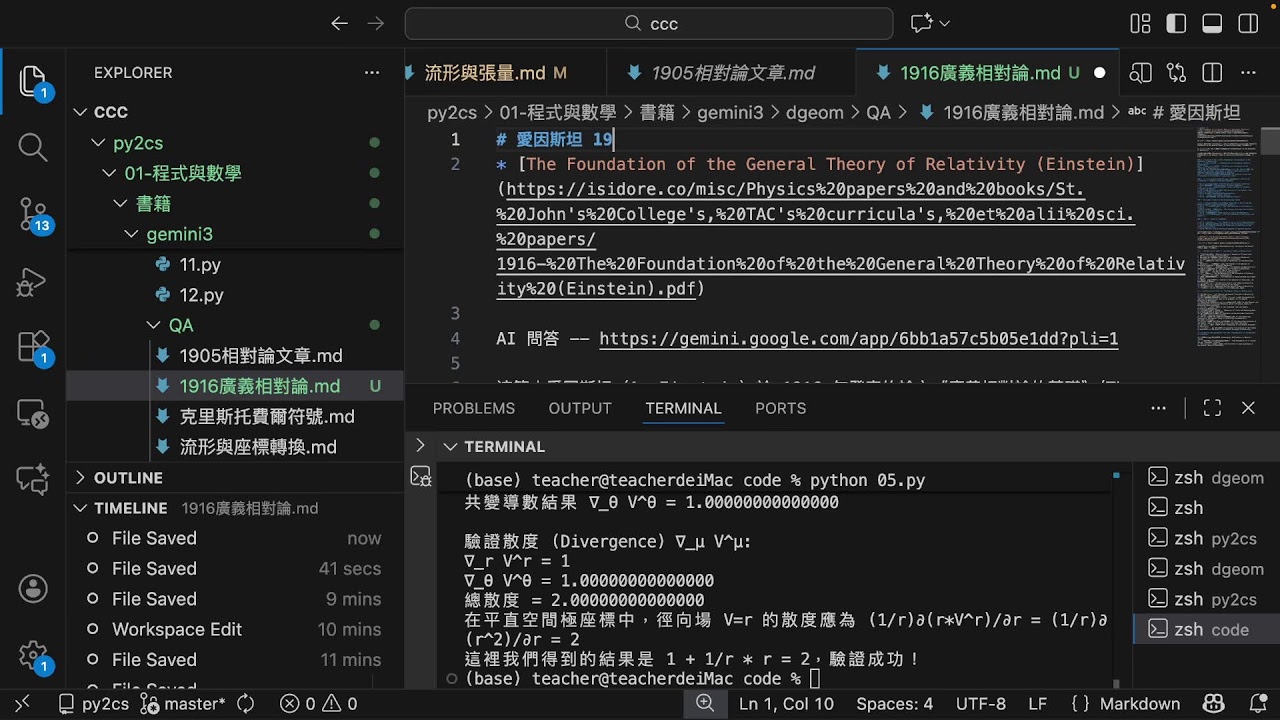Open Remote Explorer in the activity bar
This screenshot has width=1280, height=720.
pyautogui.click(x=33, y=413)
